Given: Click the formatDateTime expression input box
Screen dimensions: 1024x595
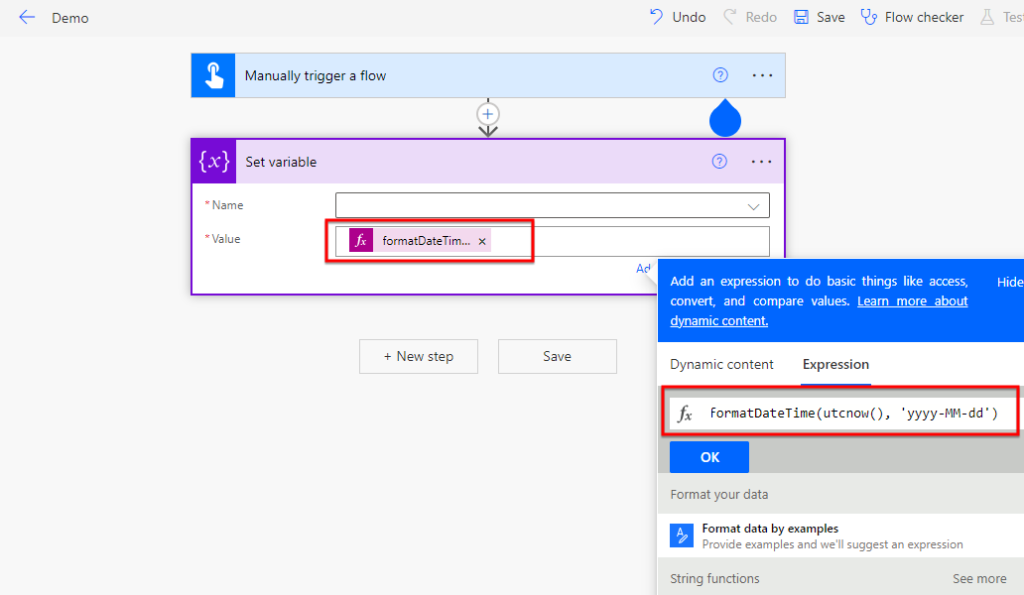Looking at the screenshot, I should click(842, 413).
